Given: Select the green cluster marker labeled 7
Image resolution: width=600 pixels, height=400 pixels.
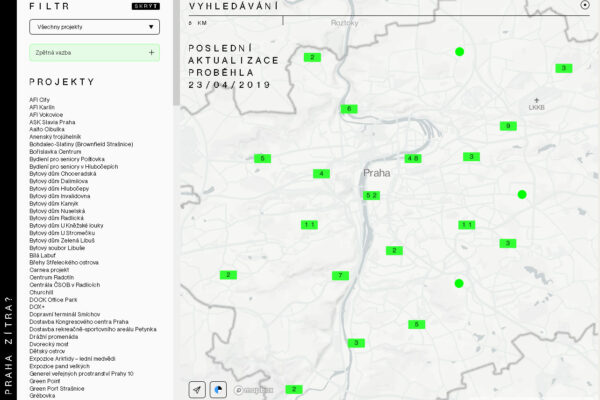Looking at the screenshot, I should pos(340,275).
